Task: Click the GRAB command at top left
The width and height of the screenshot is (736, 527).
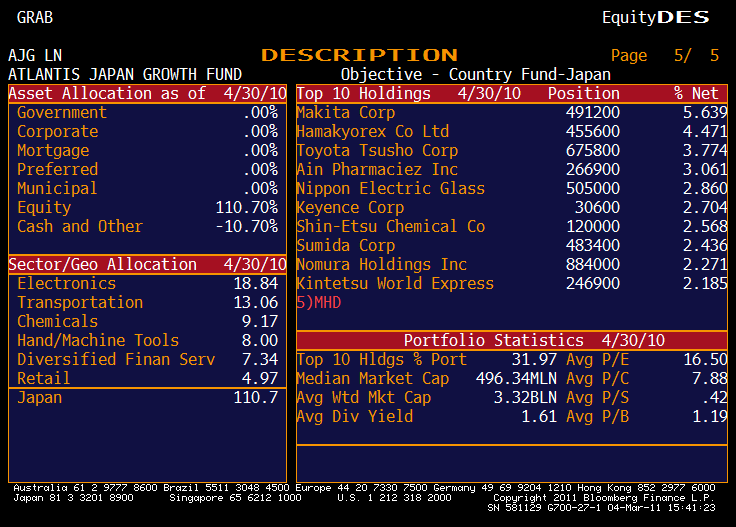Action: [35, 17]
